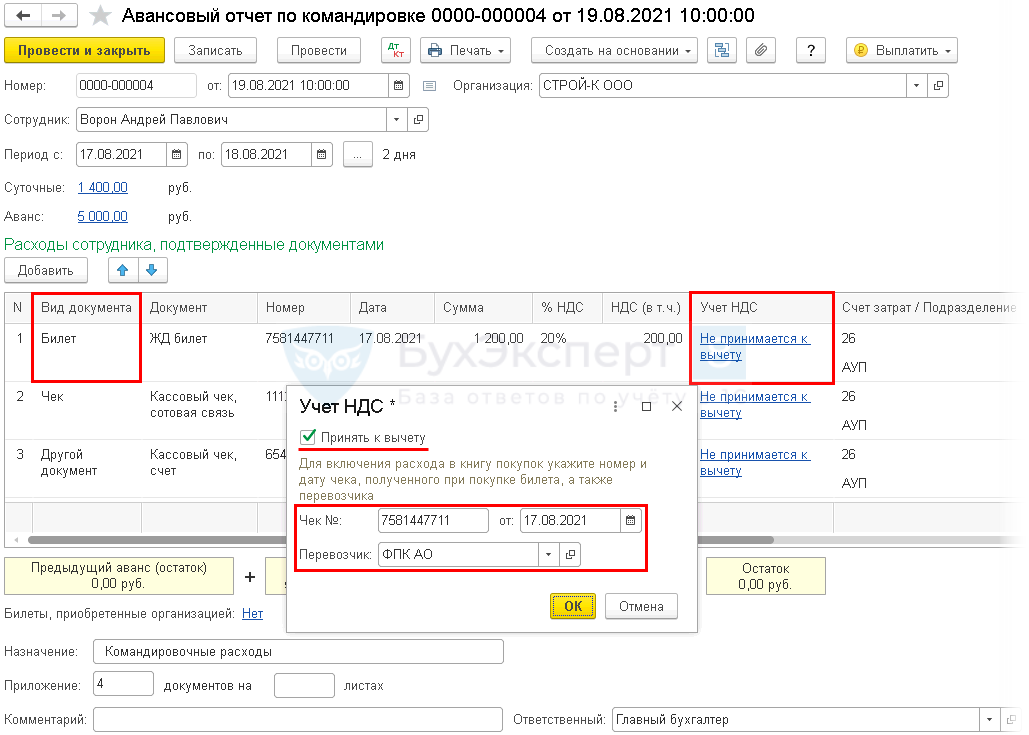The height and width of the screenshot is (735, 1029).
Task: Open calendar for check date in dialog
Action: [x=630, y=521]
